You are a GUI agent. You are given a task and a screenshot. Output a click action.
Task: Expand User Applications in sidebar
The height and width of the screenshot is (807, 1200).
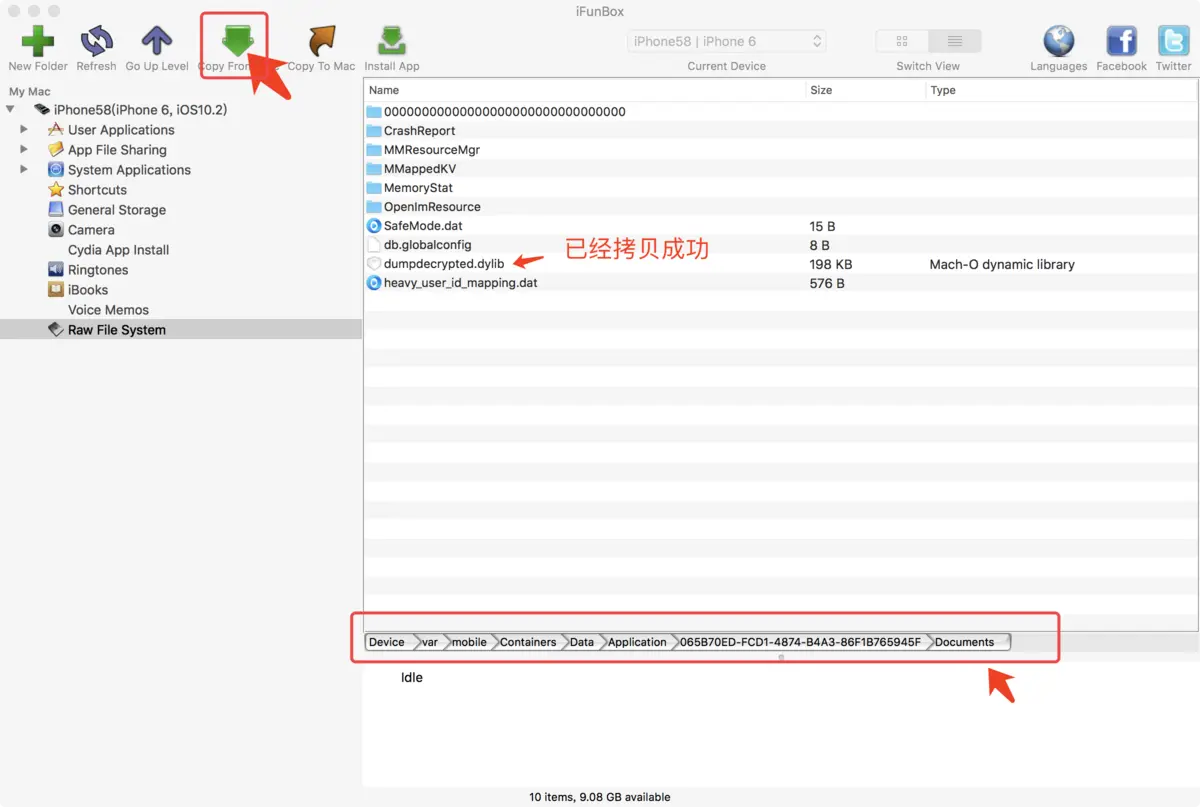24,129
